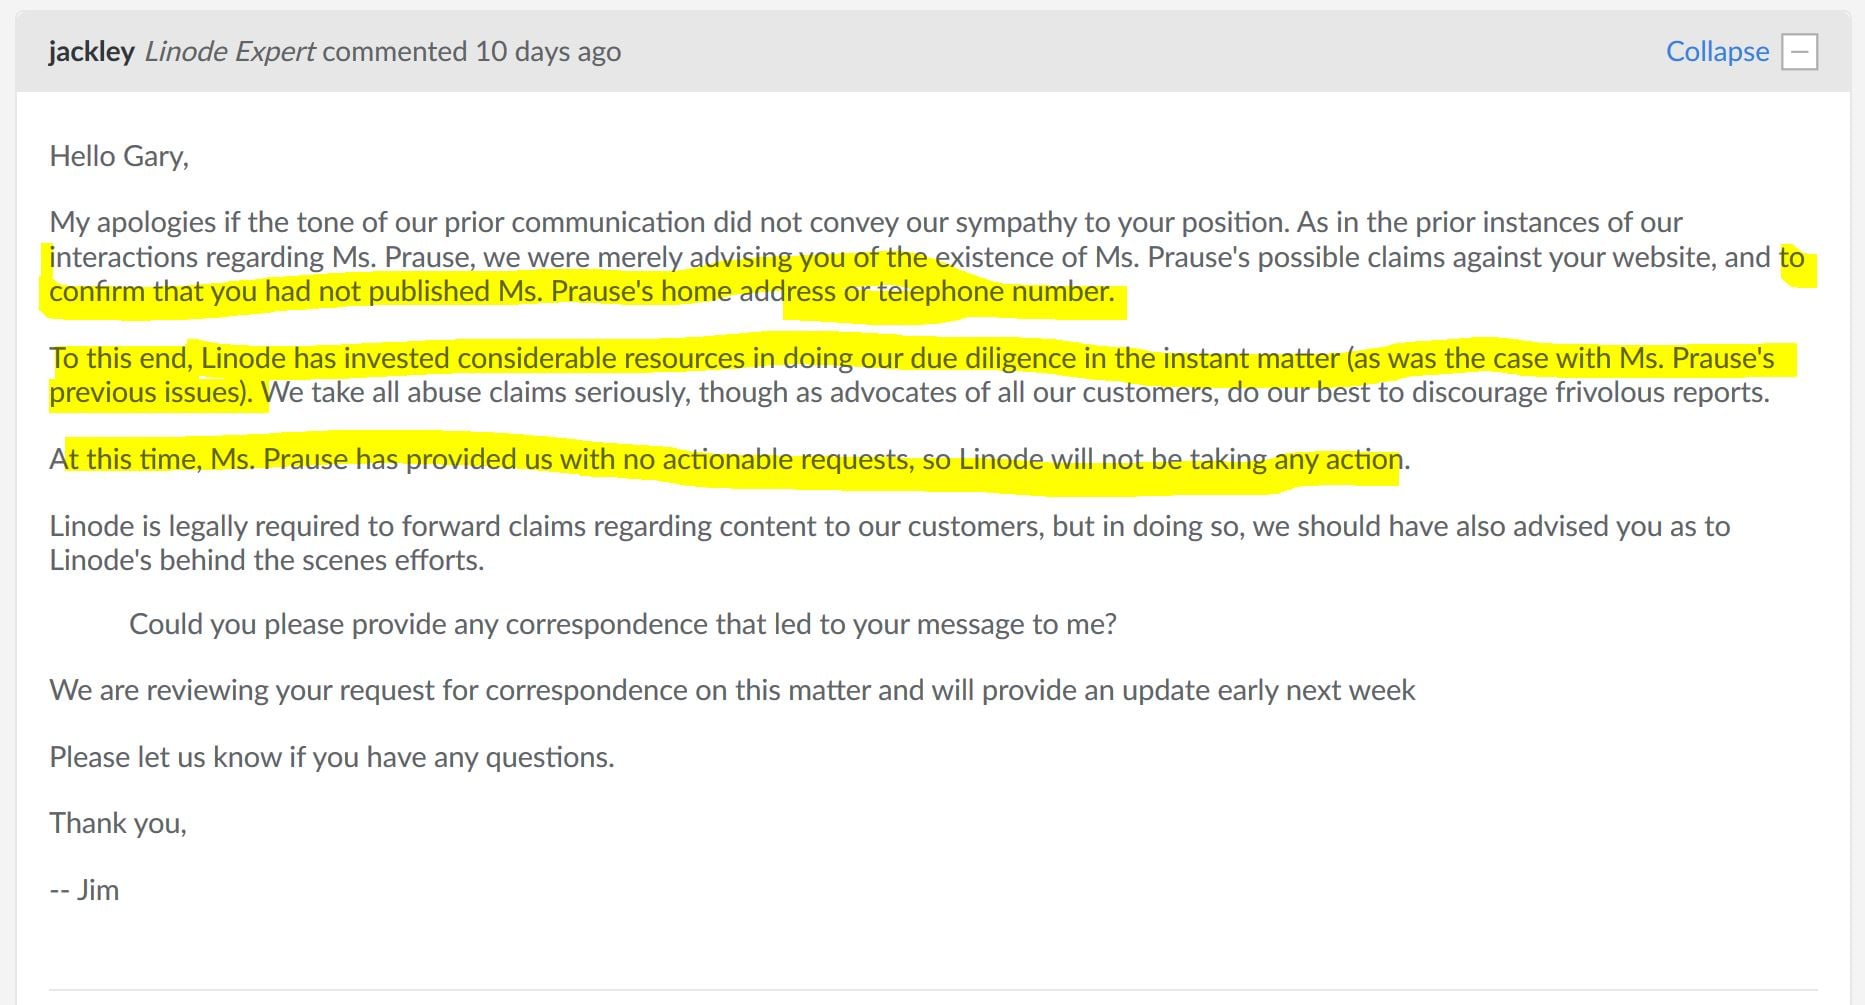The width and height of the screenshot is (1865, 1005).
Task: Click the Linode Expert badge label
Action: click(230, 52)
